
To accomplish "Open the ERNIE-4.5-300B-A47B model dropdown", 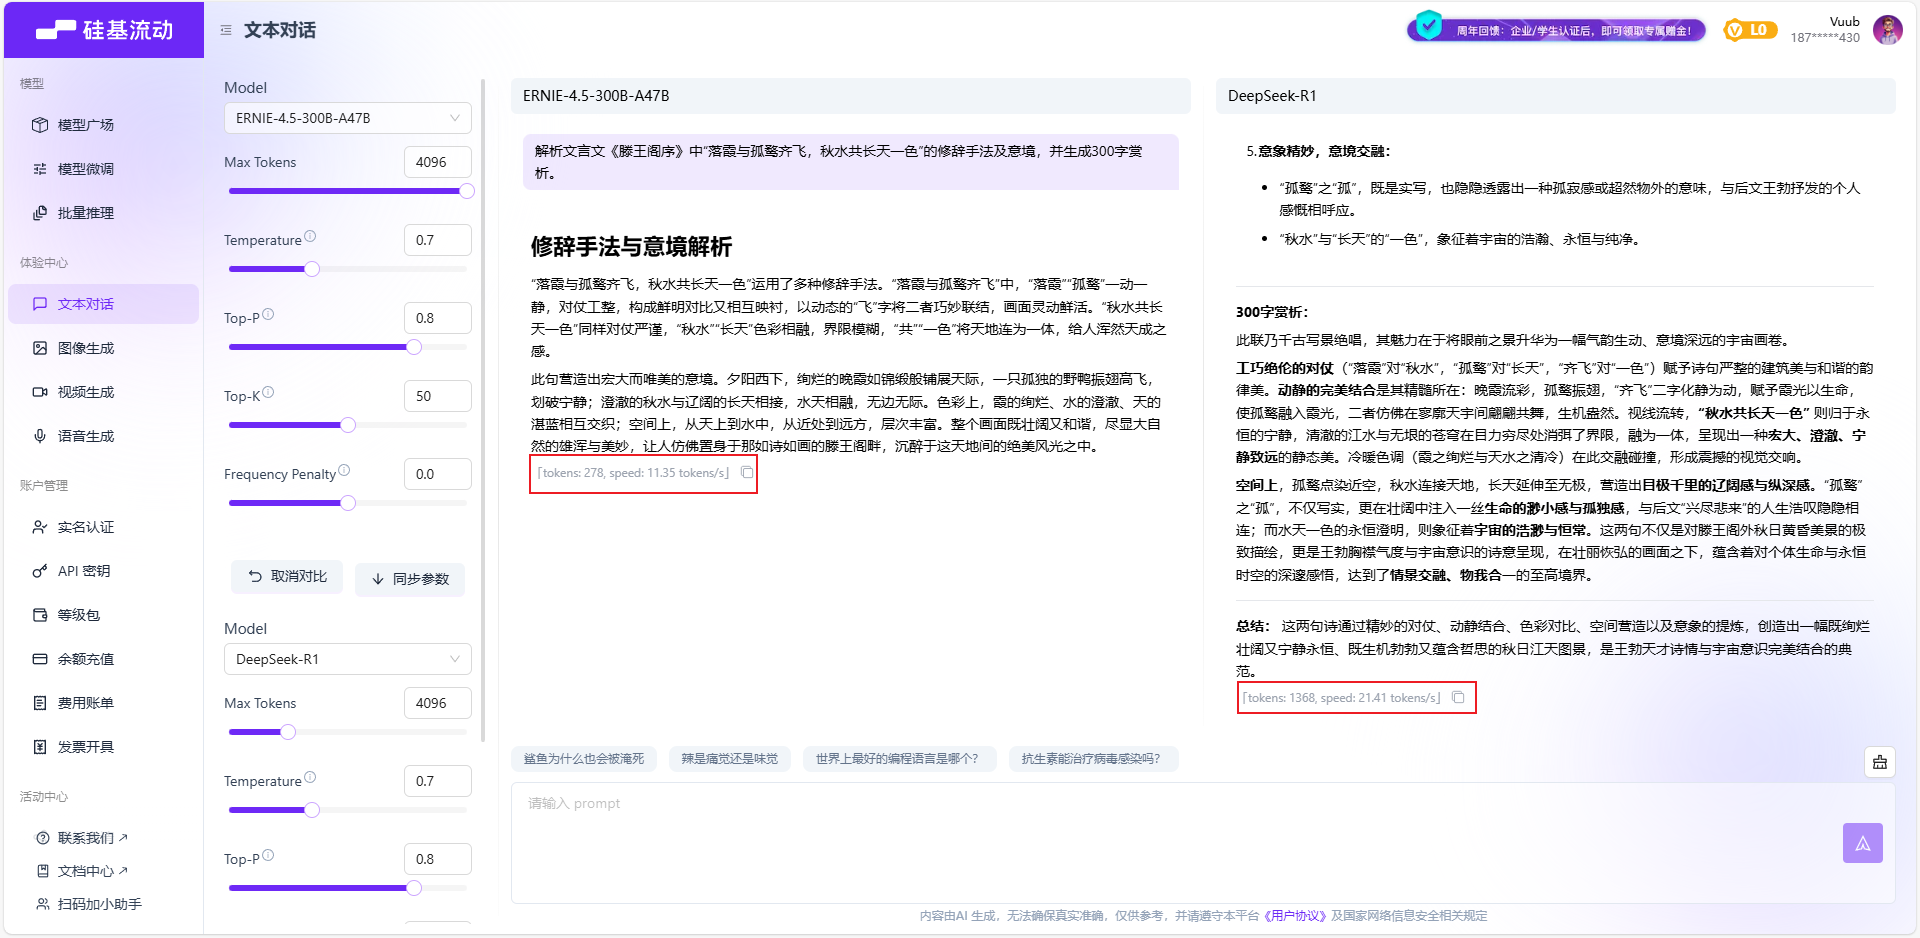I will [347, 117].
